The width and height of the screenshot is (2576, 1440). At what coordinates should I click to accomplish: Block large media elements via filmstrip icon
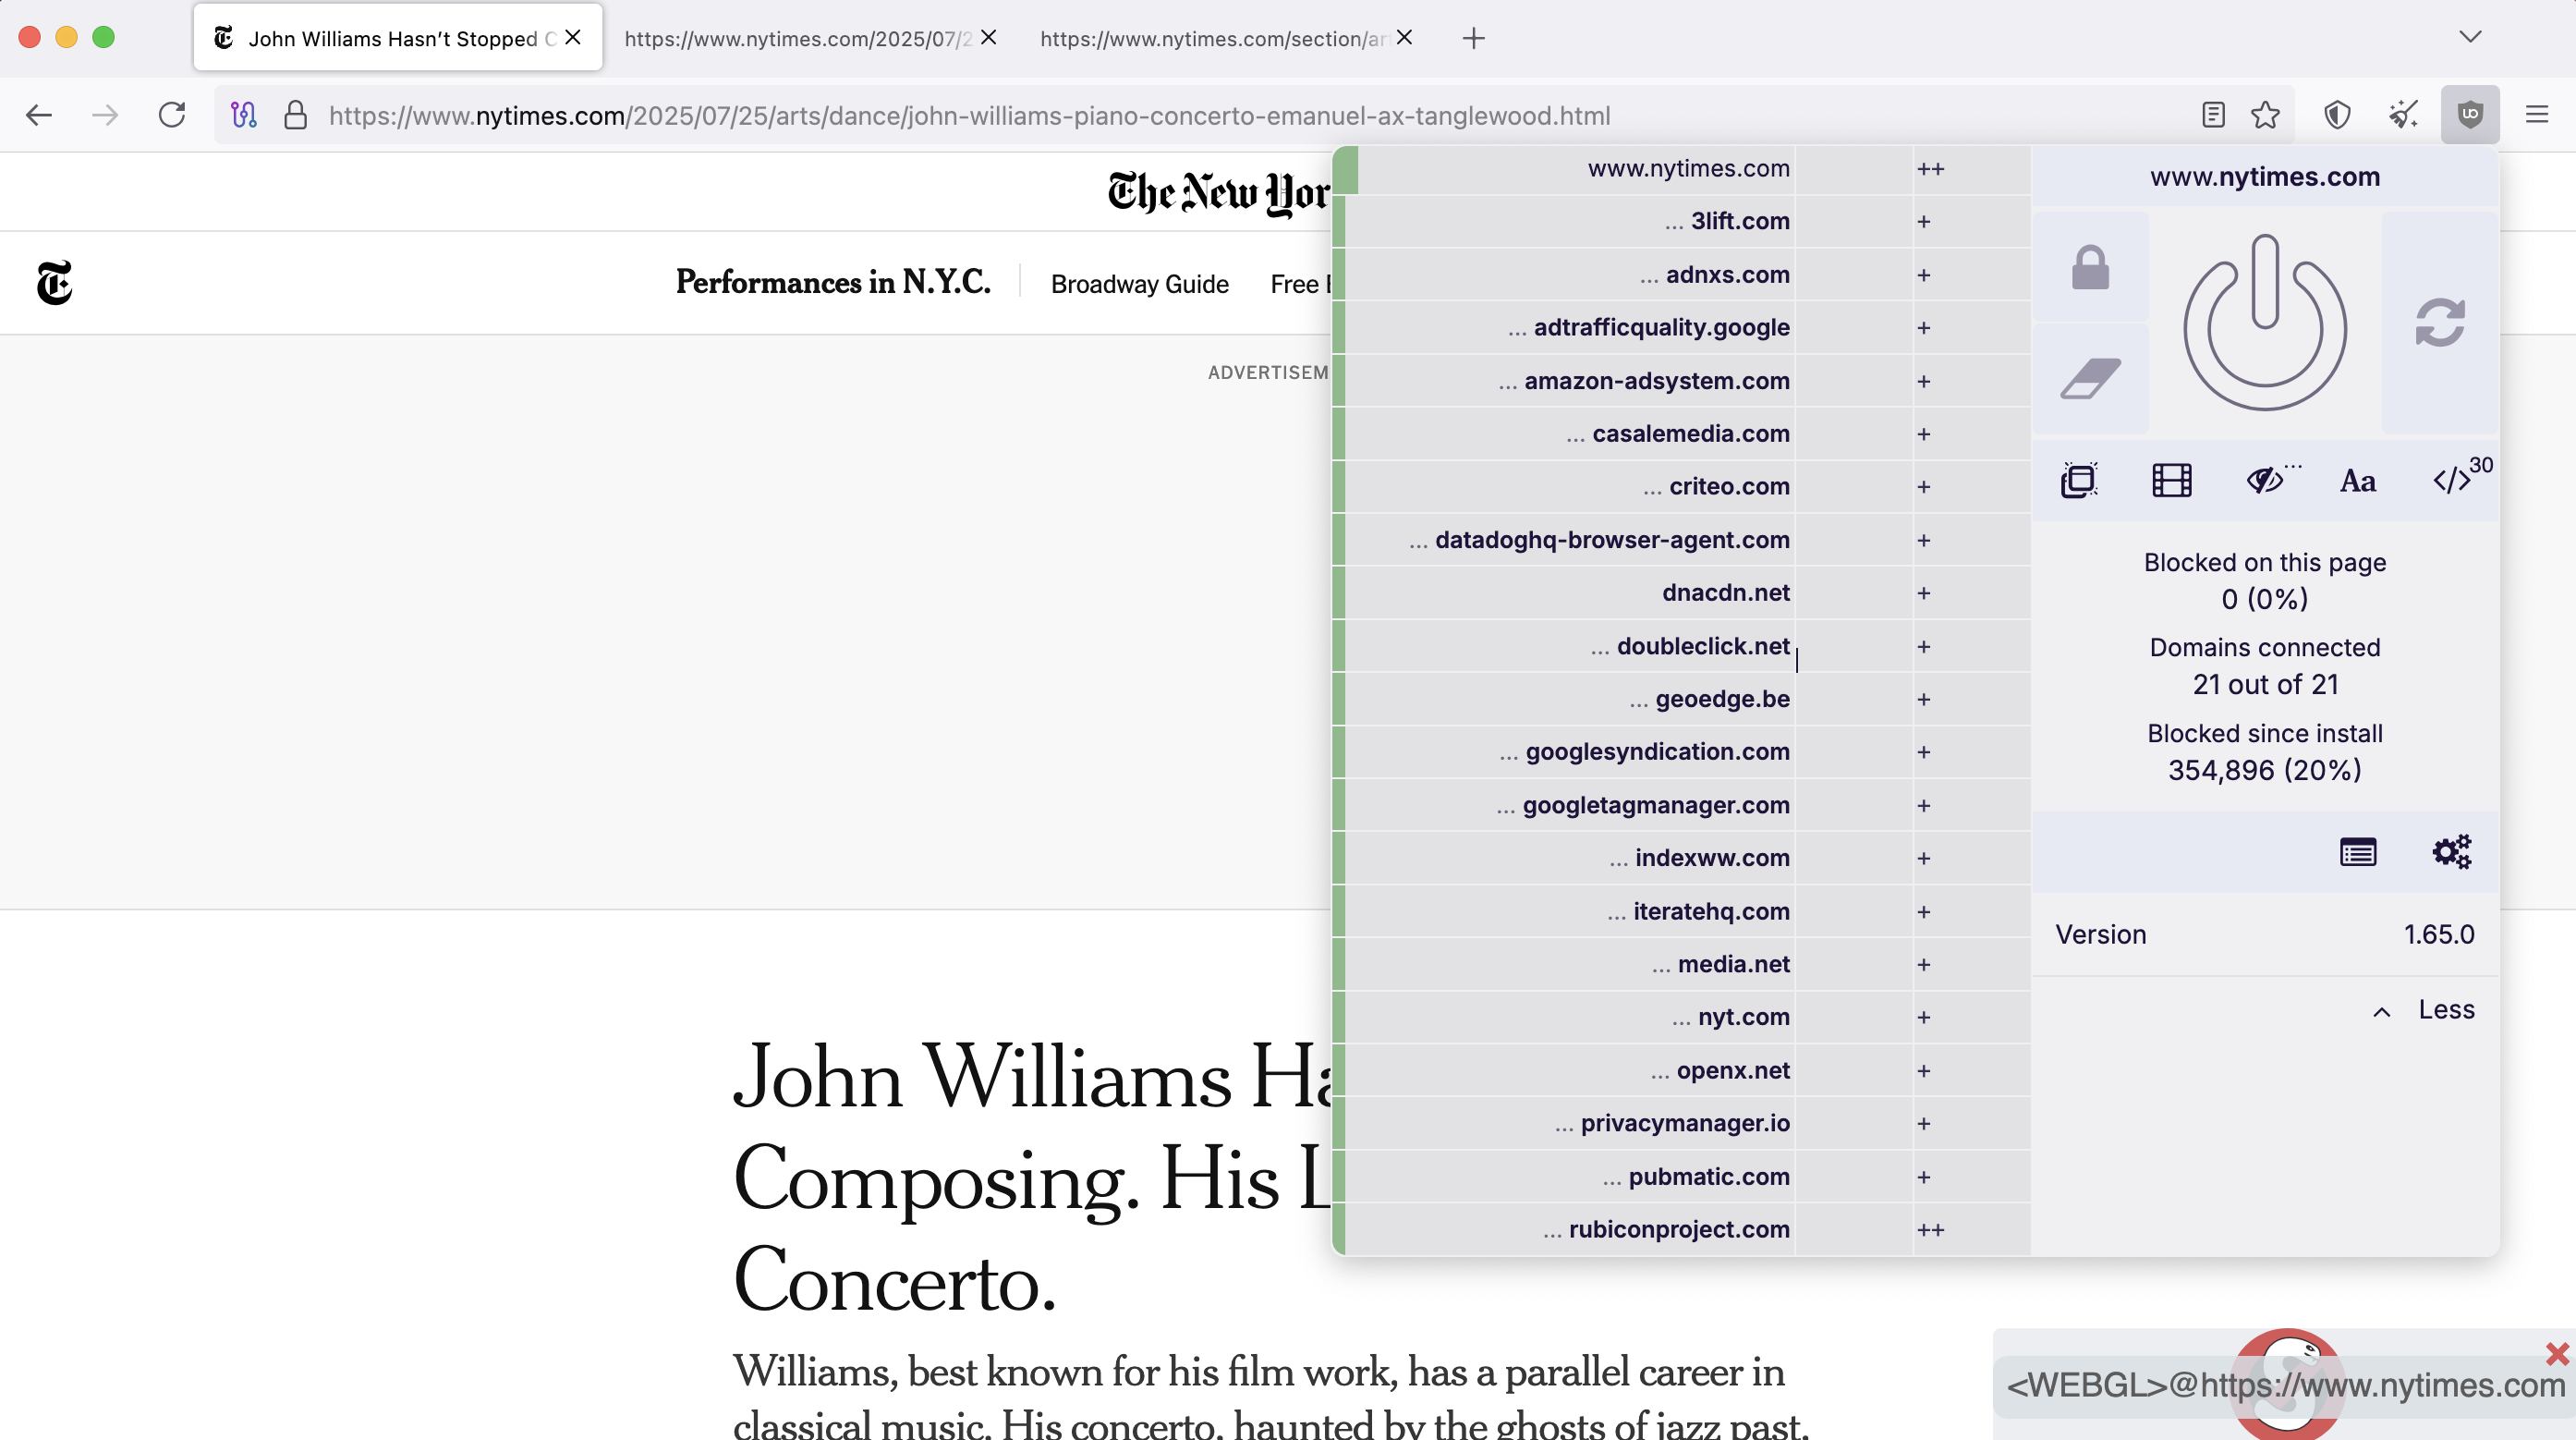tap(2170, 480)
